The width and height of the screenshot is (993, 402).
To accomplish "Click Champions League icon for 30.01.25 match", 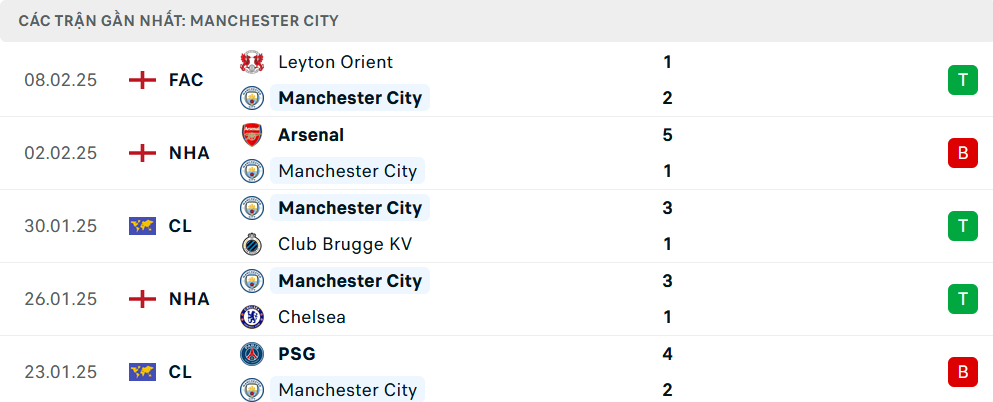I will click(x=143, y=226).
